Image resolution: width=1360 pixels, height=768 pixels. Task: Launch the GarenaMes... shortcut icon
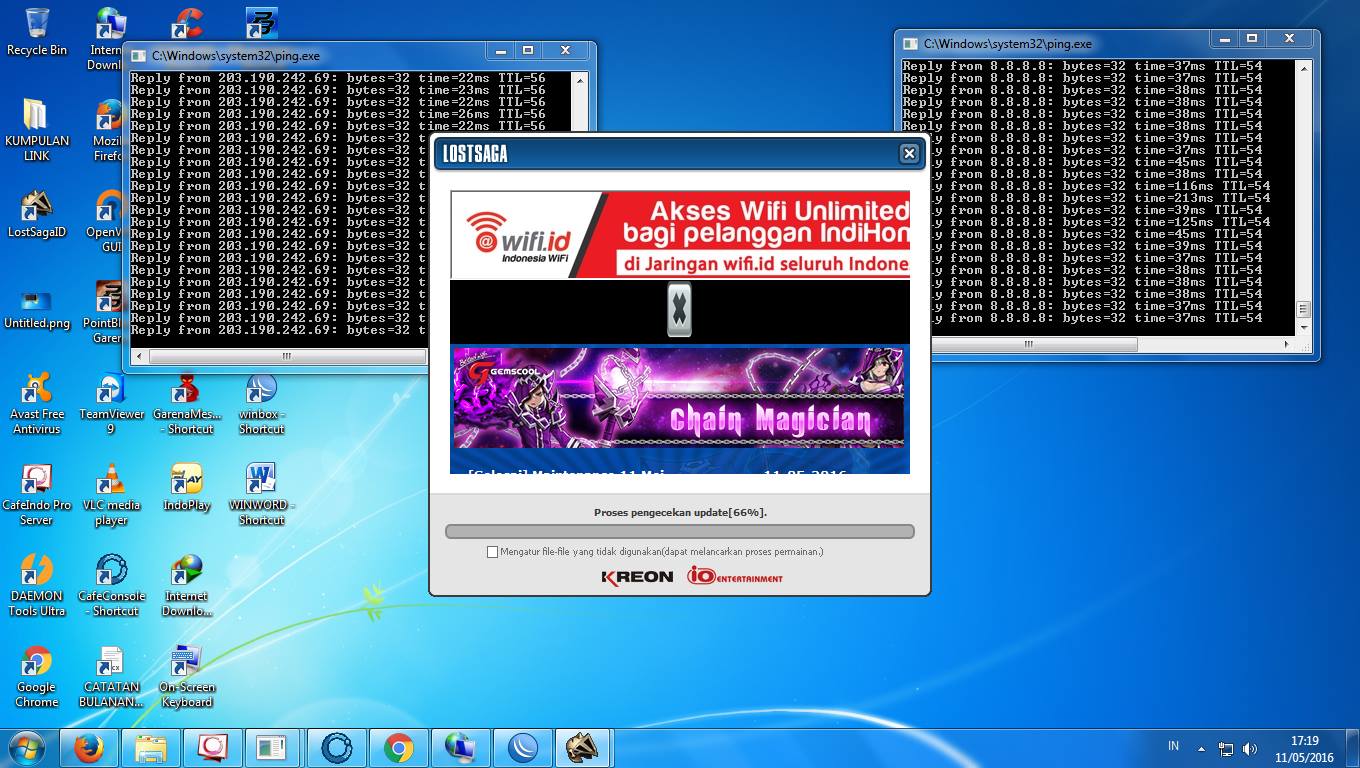pyautogui.click(x=186, y=404)
